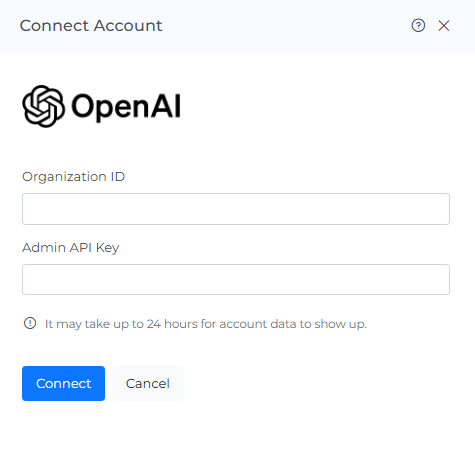
Task: Click "show up" at the notice's end
Action: [340, 324]
